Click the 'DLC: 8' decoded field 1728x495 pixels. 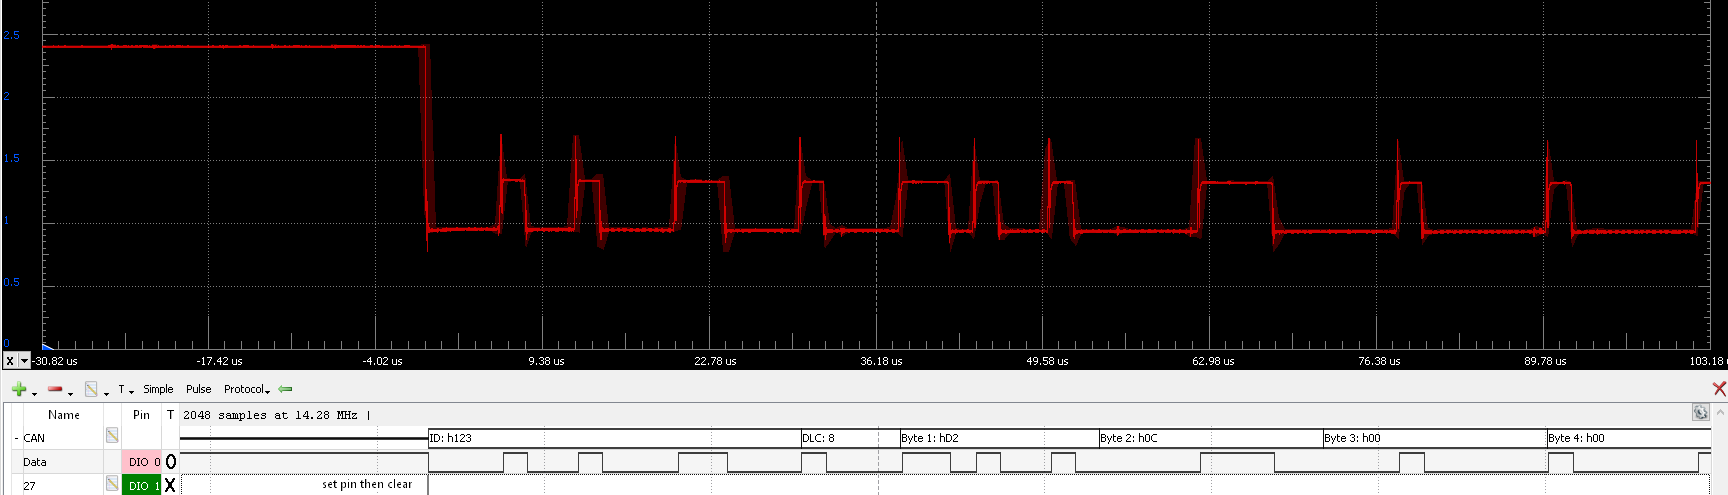point(850,438)
